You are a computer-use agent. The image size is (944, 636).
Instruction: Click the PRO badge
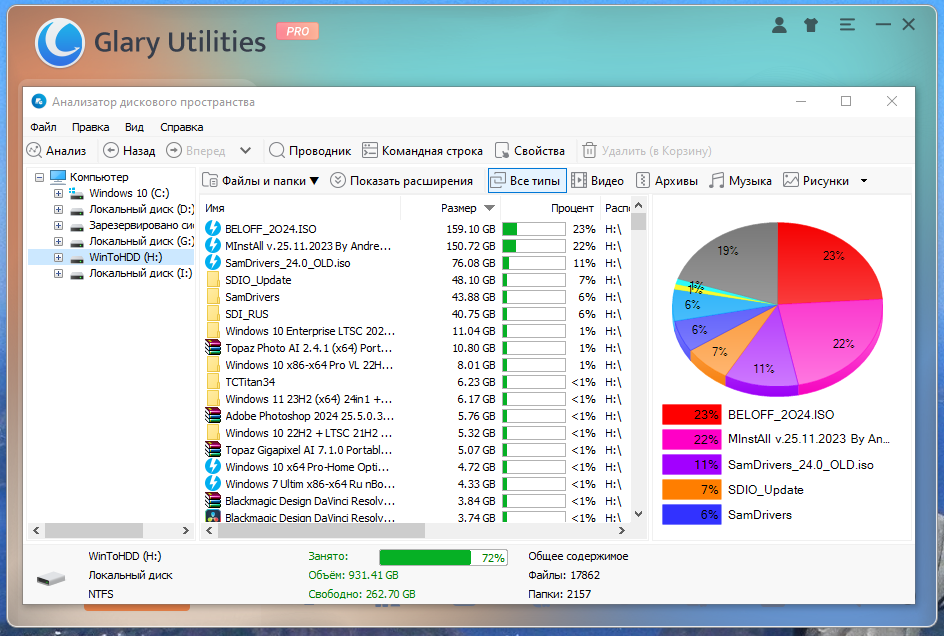297,31
